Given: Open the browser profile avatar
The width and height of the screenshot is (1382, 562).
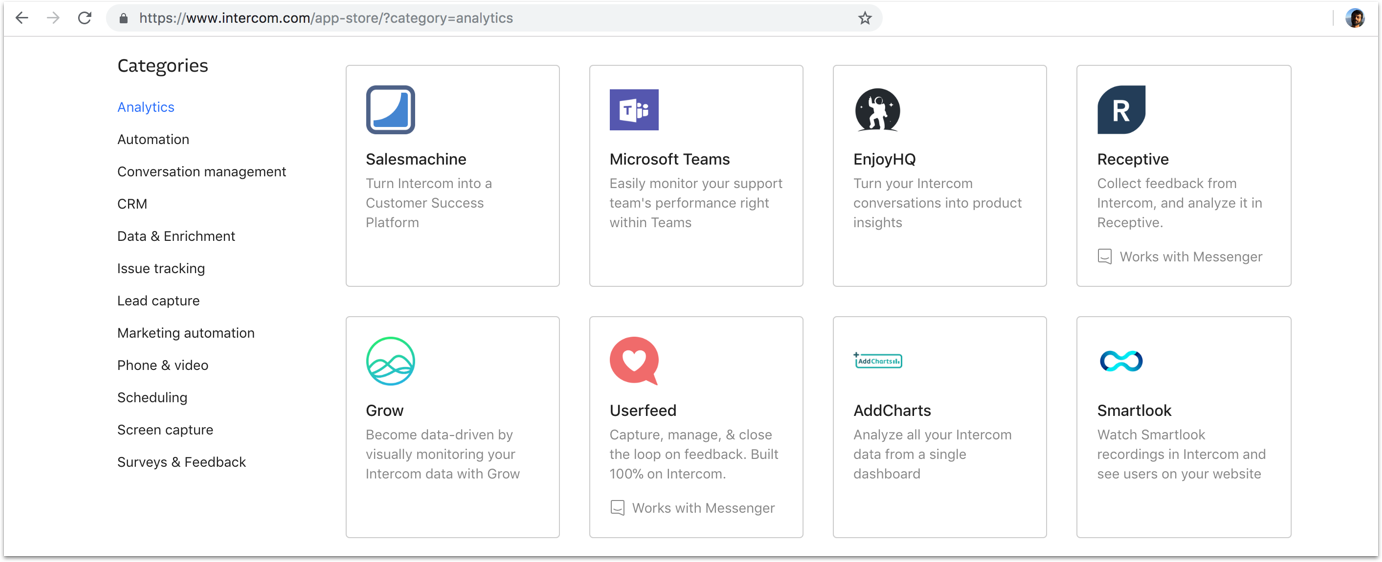Looking at the screenshot, I should coord(1355,18).
